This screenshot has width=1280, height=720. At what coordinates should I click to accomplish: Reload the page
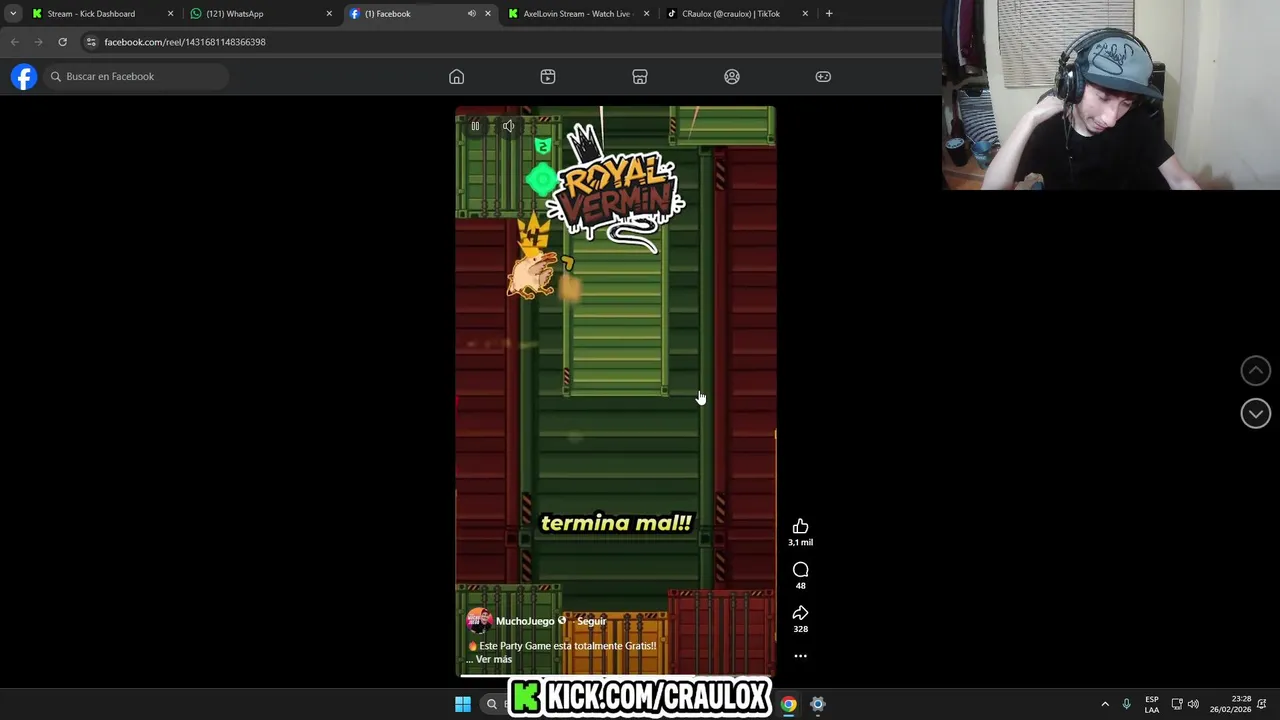(62, 42)
